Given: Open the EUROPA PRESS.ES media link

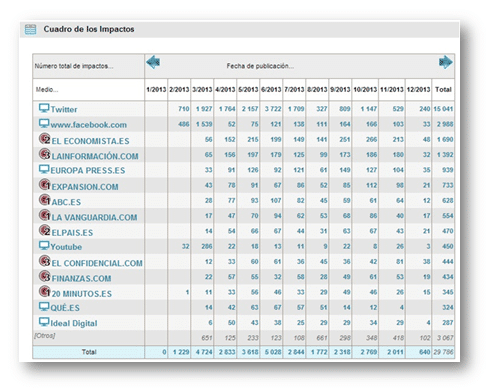Looking at the screenshot, I should [88, 170].
